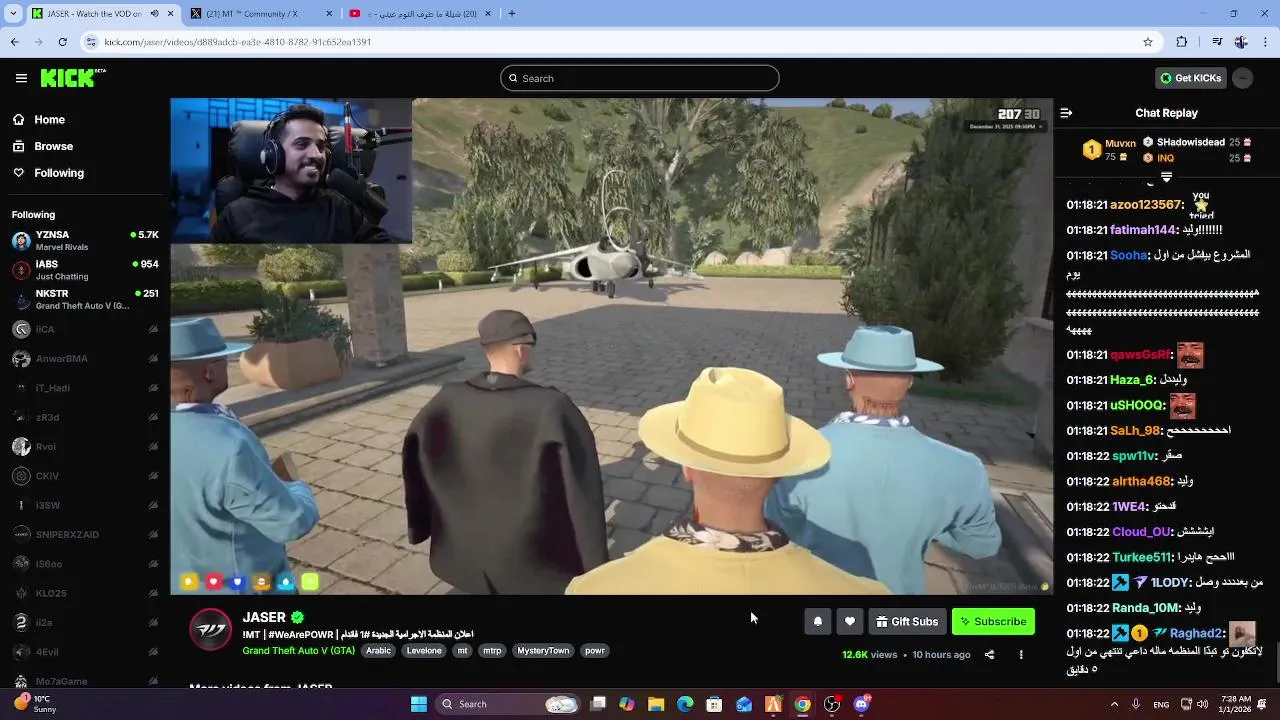
Task: Open Chrome extensions puzzle icon
Action: (1182, 42)
